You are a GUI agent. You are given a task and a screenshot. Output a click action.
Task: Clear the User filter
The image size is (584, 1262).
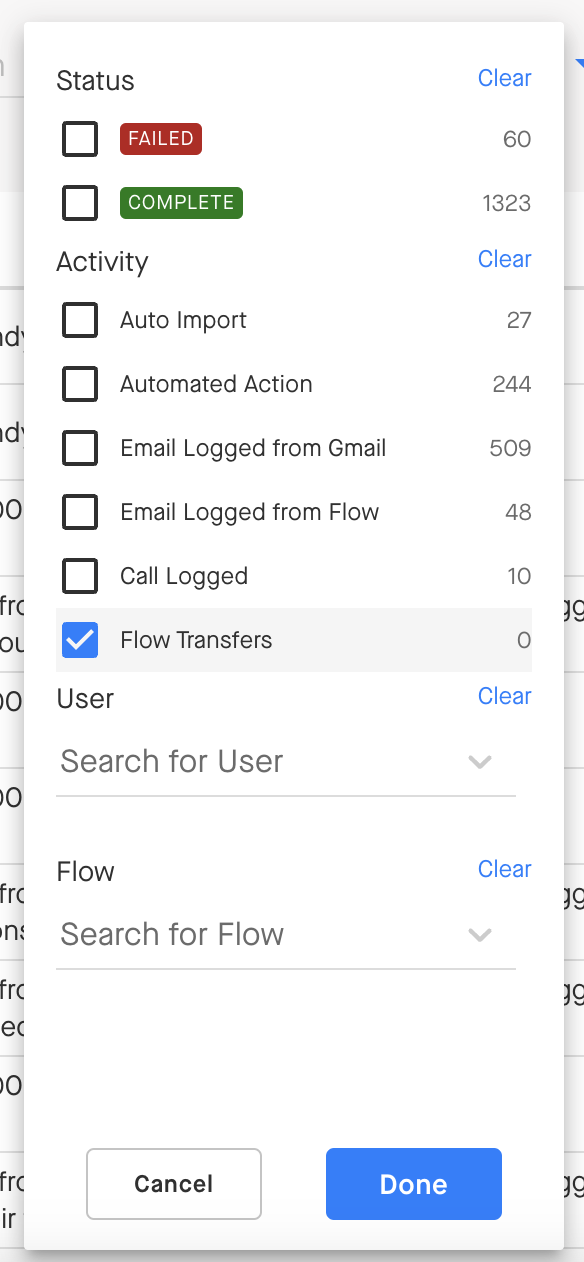504,696
